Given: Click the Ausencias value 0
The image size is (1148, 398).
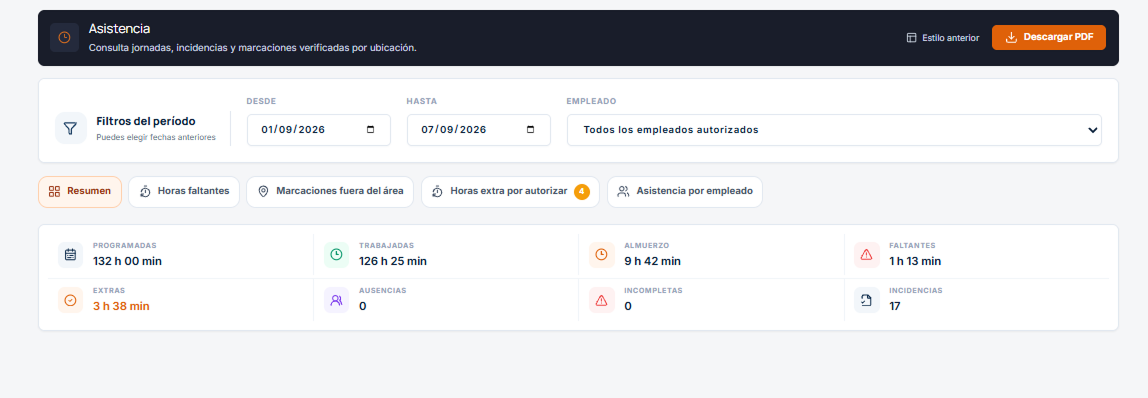Looking at the screenshot, I should (x=362, y=306).
